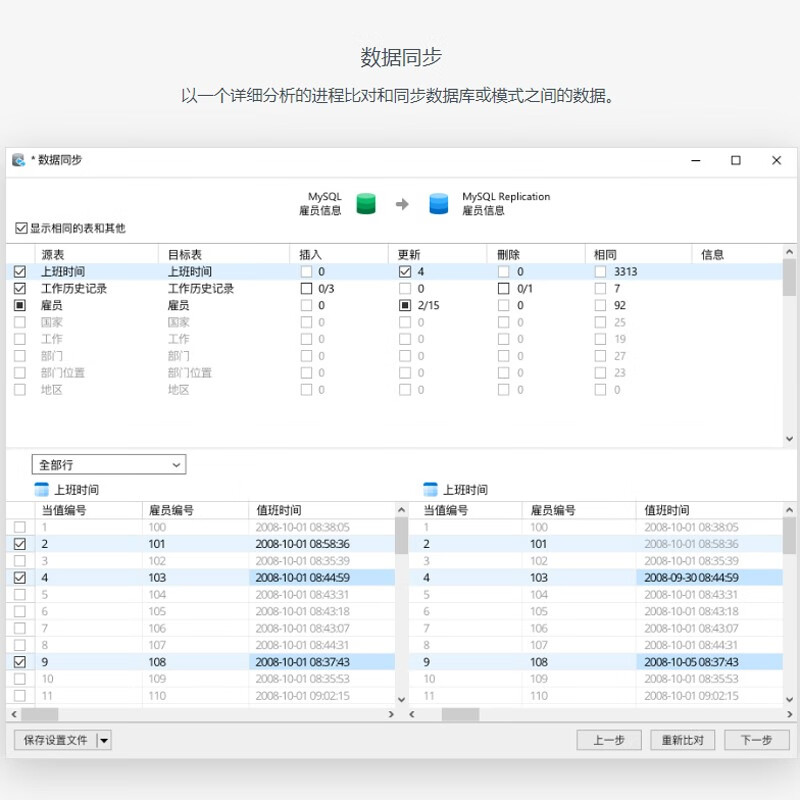This screenshot has width=800, height=800.
Task: Open the dropdown arrow beside 保存设置文件
Action: click(105, 741)
